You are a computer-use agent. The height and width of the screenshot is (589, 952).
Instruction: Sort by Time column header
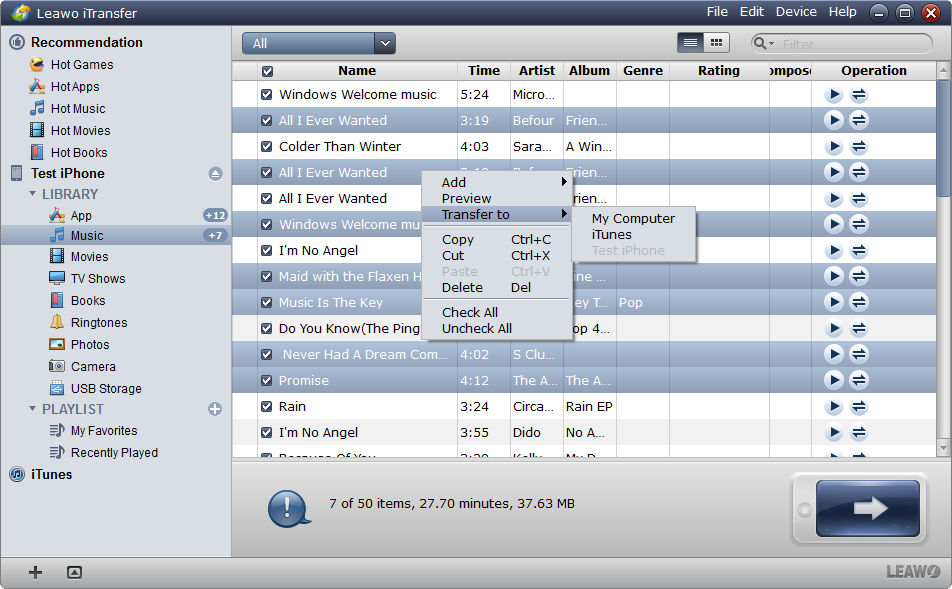point(484,70)
